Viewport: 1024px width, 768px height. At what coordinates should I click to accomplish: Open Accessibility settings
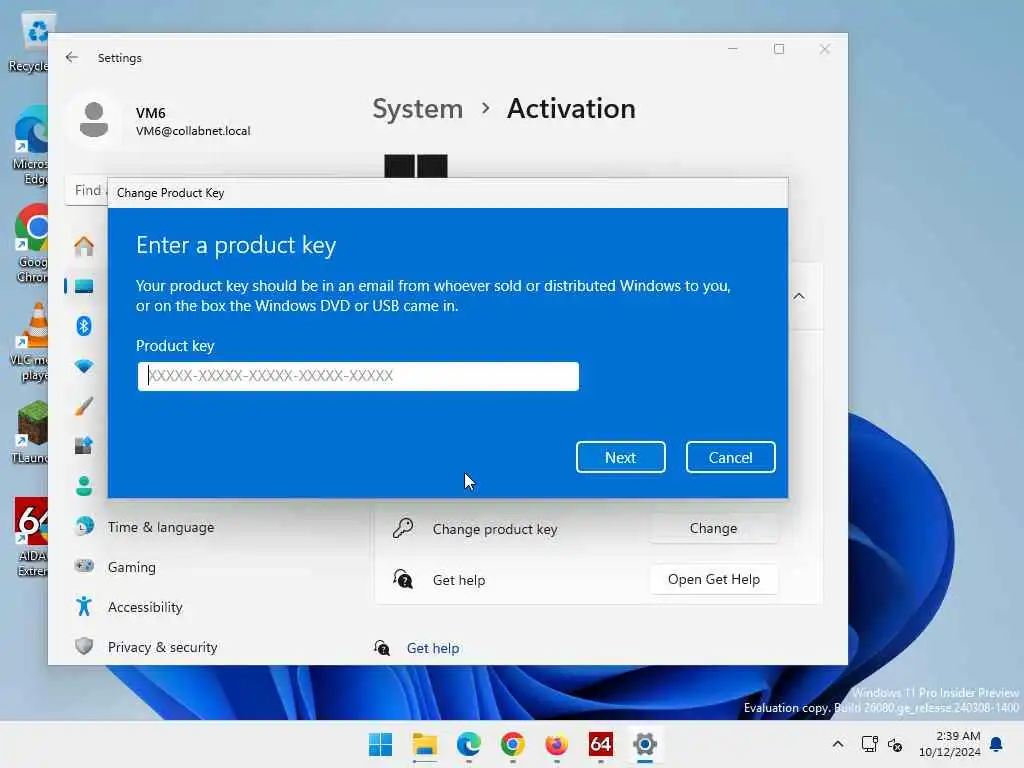[x=144, y=607]
